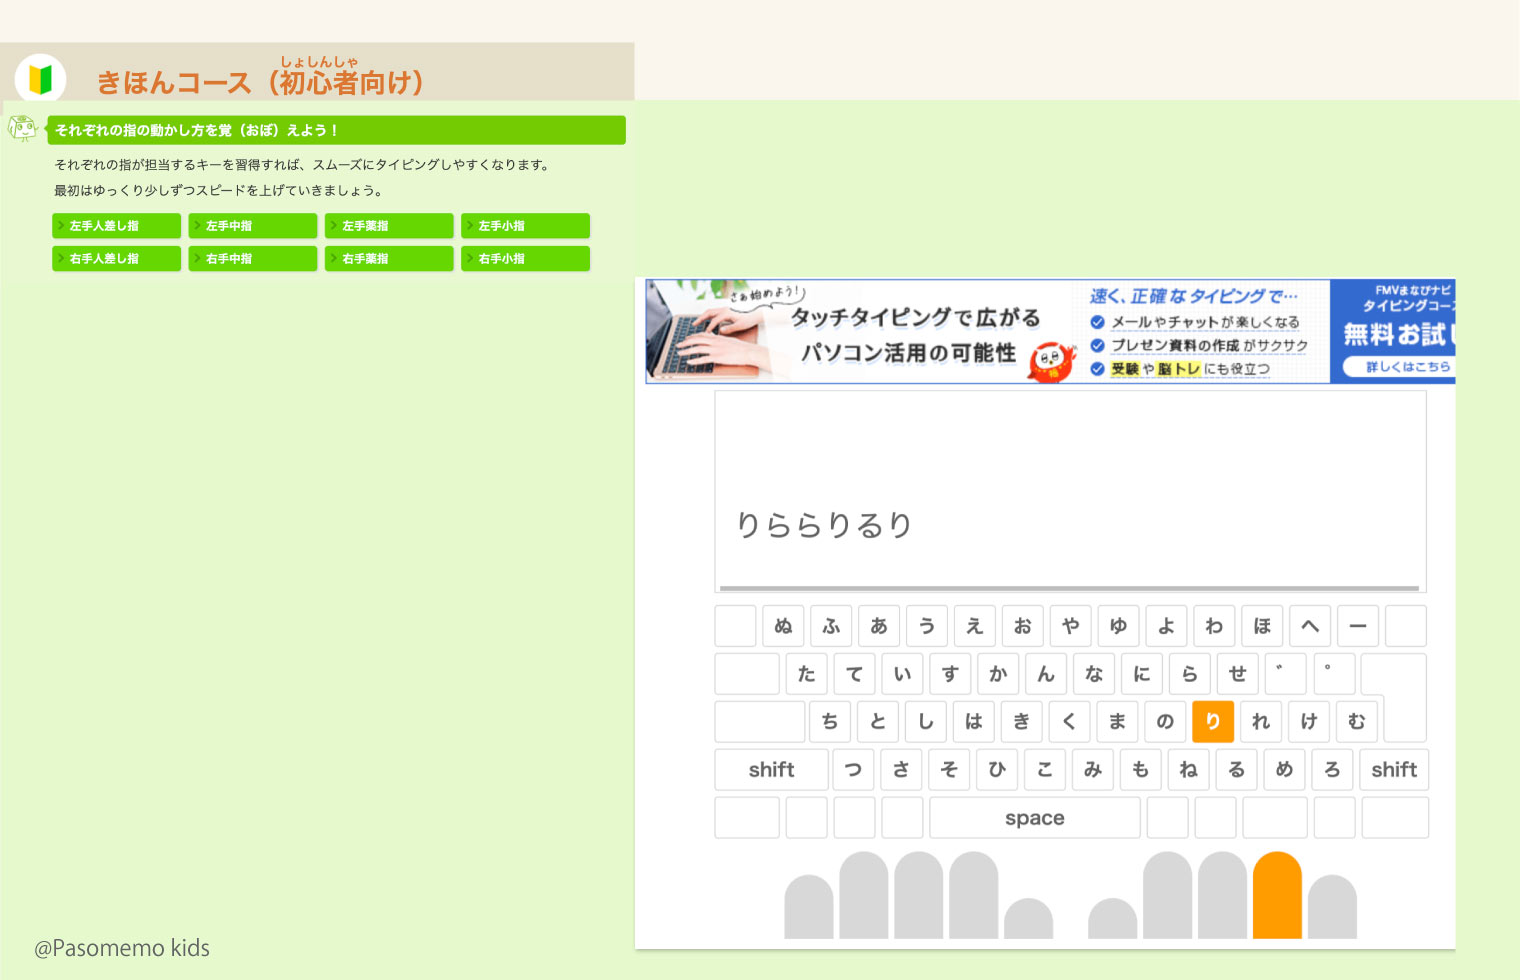Click the き key on keyboard
The height and width of the screenshot is (980, 1520).
1022,722
